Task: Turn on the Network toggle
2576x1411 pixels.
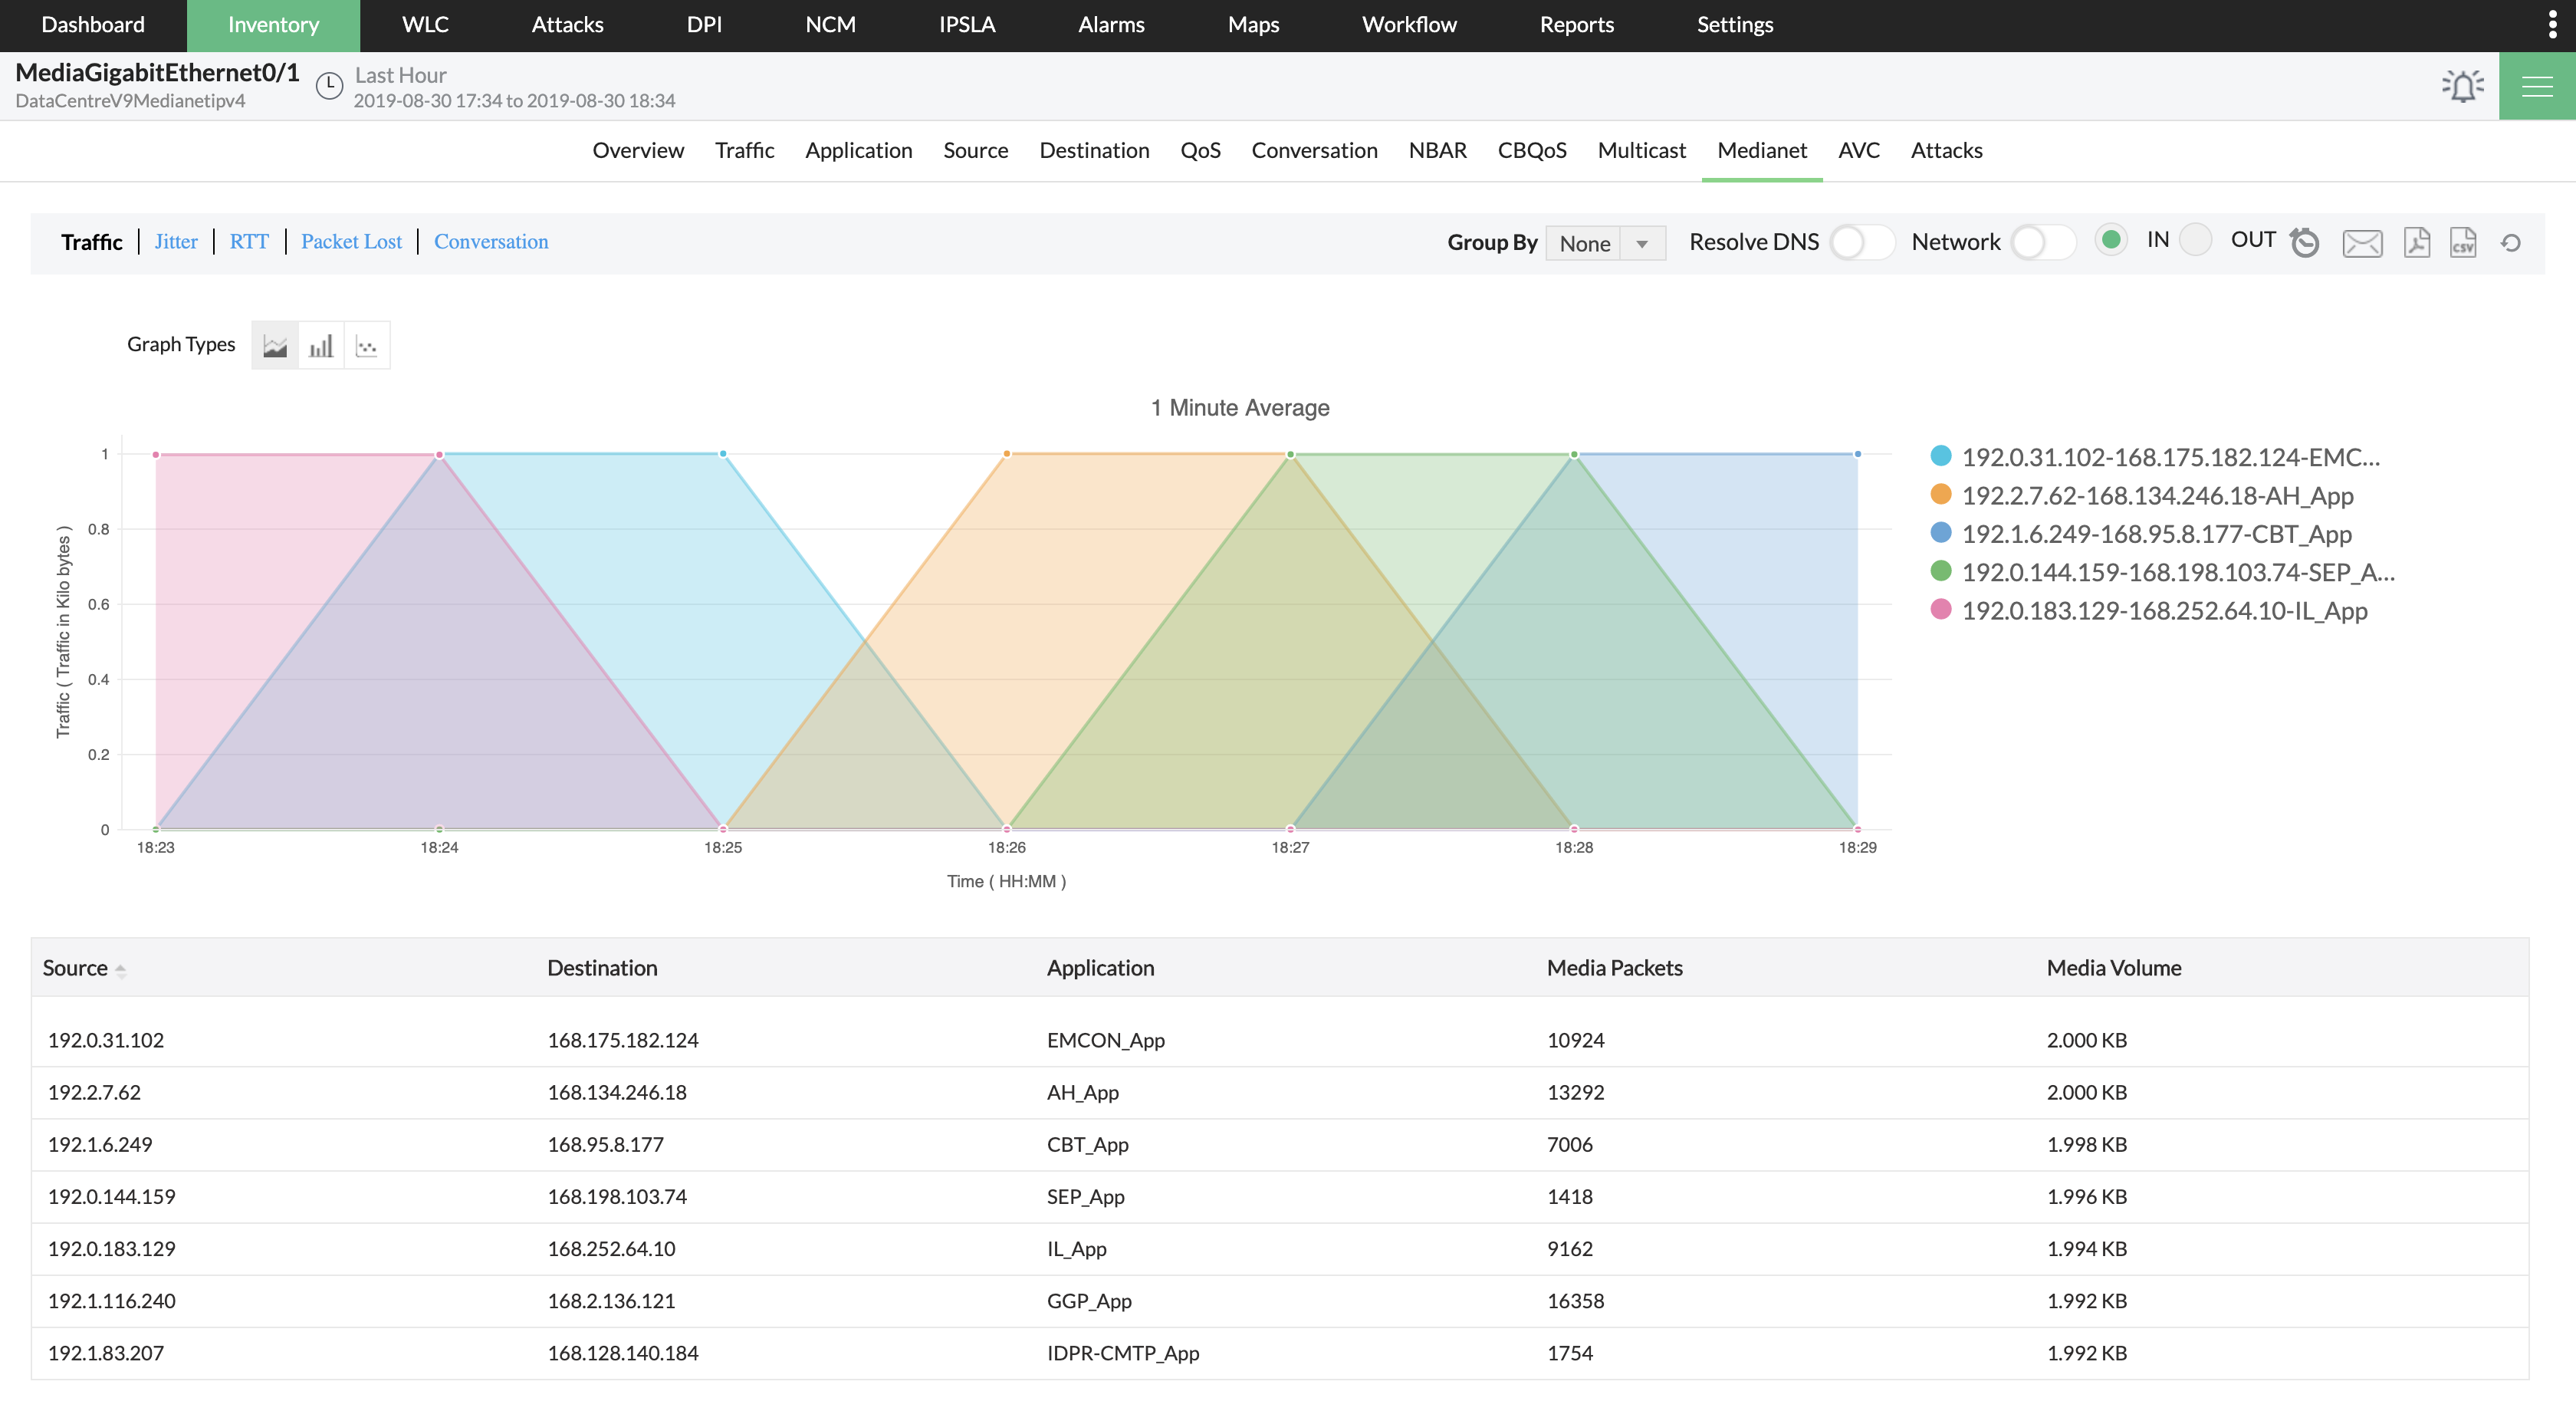Action: pos(2042,242)
